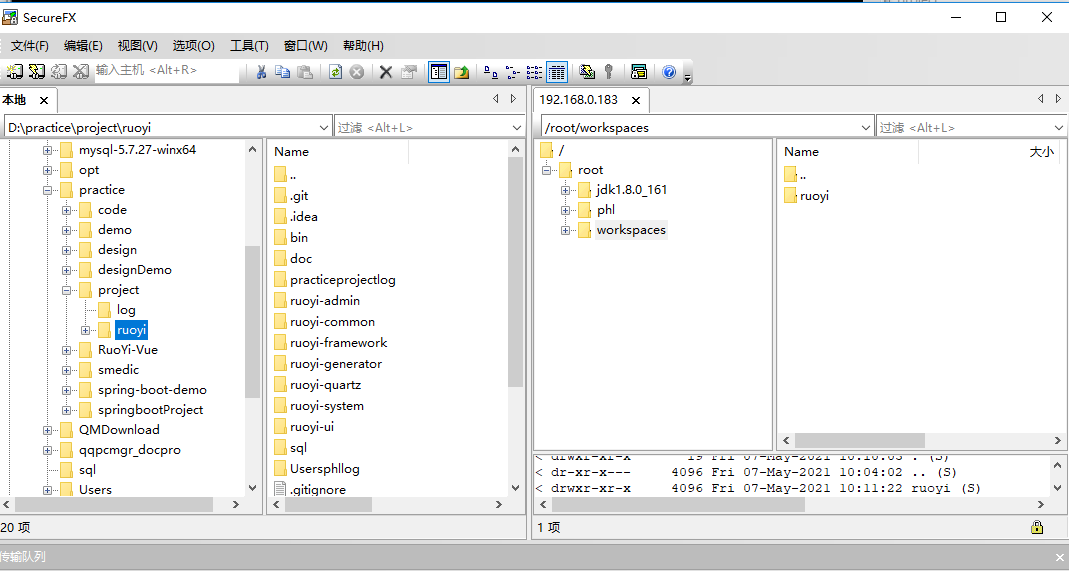Expand the mysql-5.7.27-winx64 tree node
This screenshot has width=1069, height=571.
(47, 150)
